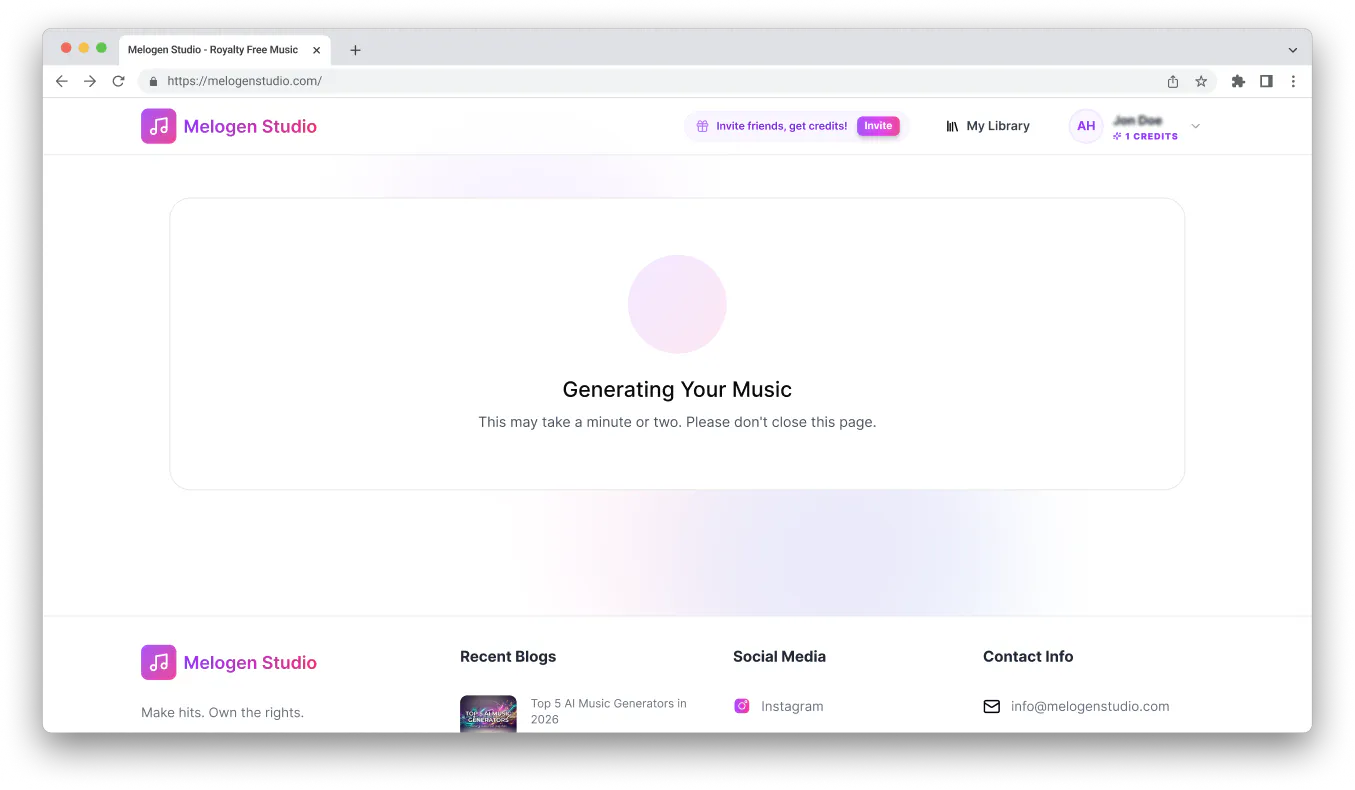The image size is (1355, 790).
Task: Click the Instagram icon
Action: tap(742, 706)
